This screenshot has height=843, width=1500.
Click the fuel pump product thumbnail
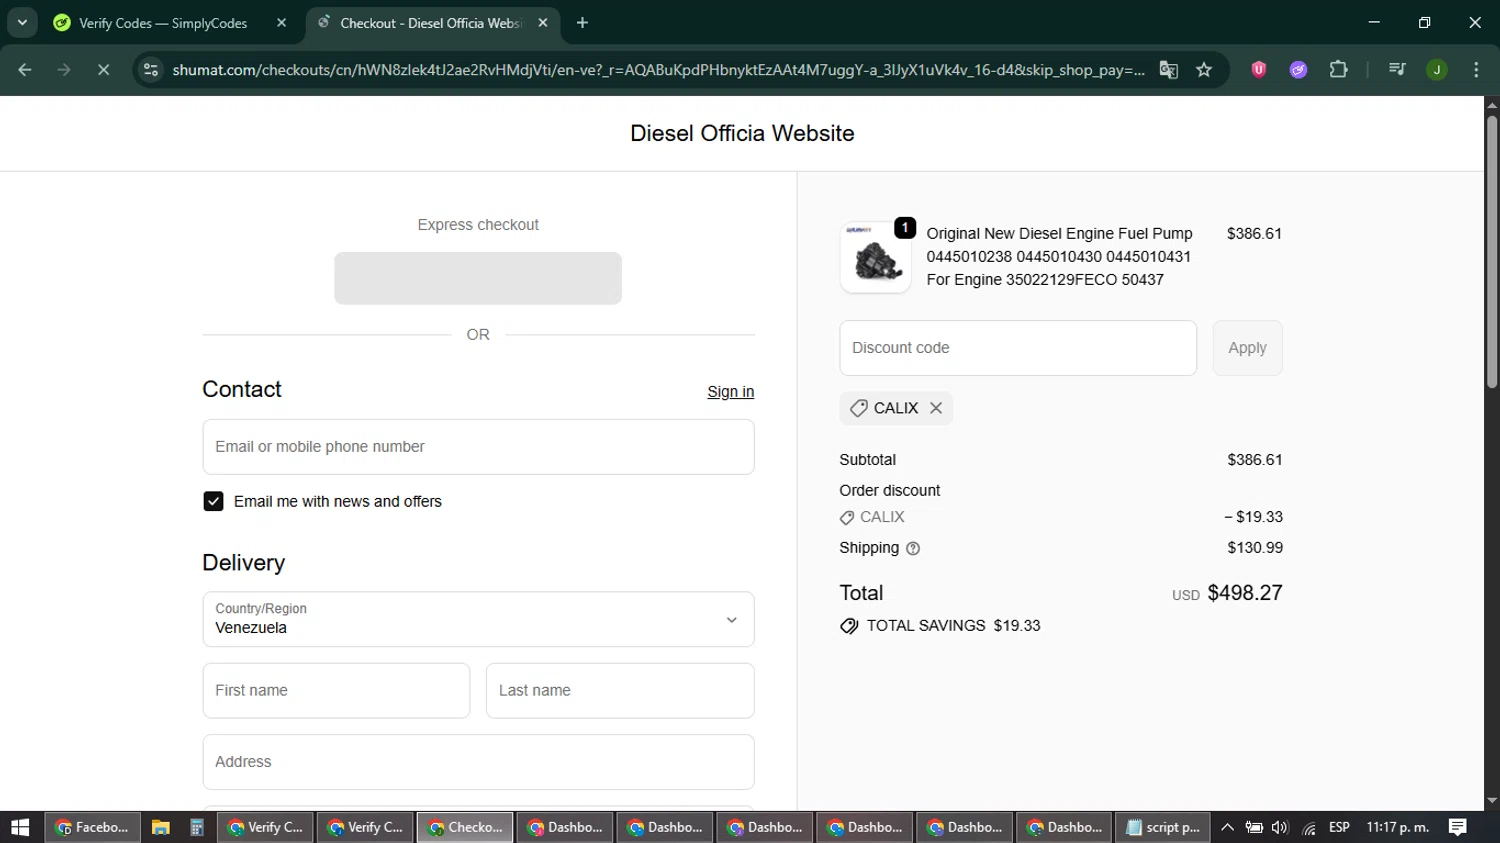(x=876, y=258)
